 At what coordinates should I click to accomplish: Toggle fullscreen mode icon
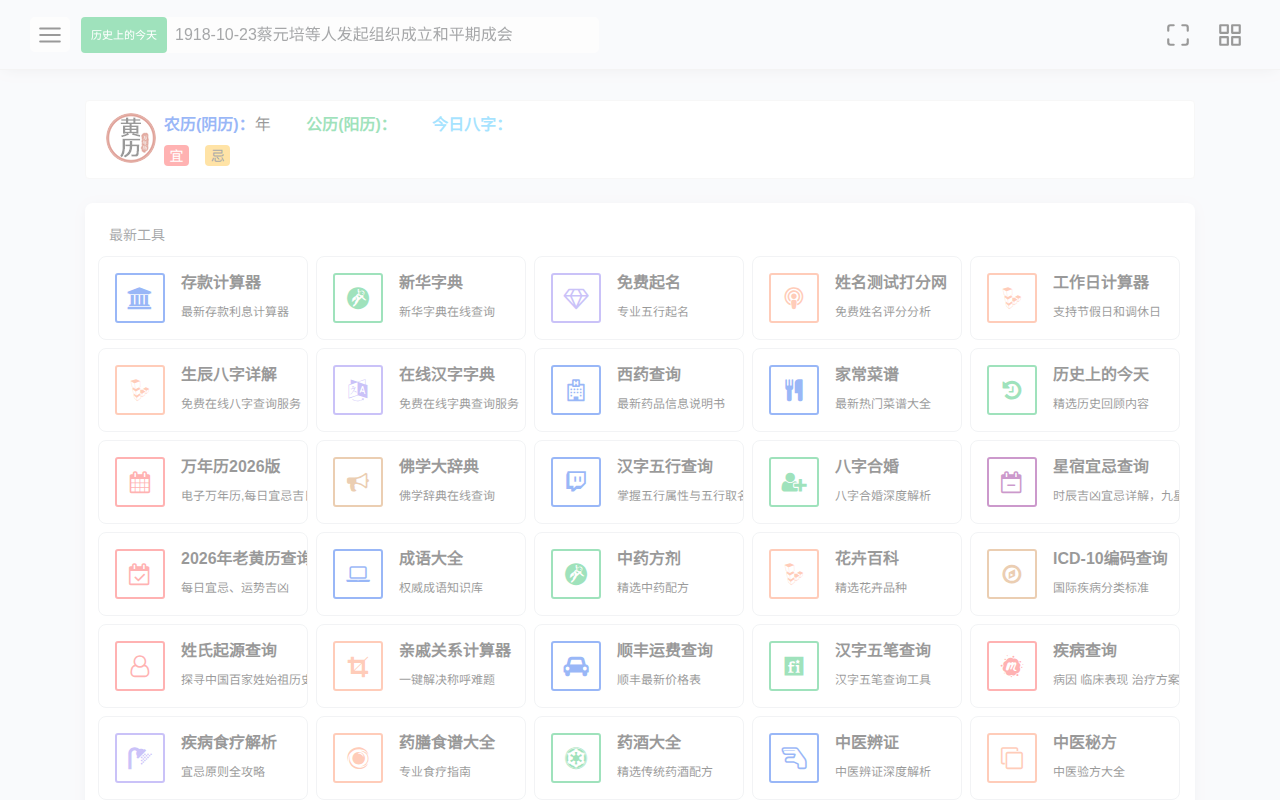click(1178, 35)
